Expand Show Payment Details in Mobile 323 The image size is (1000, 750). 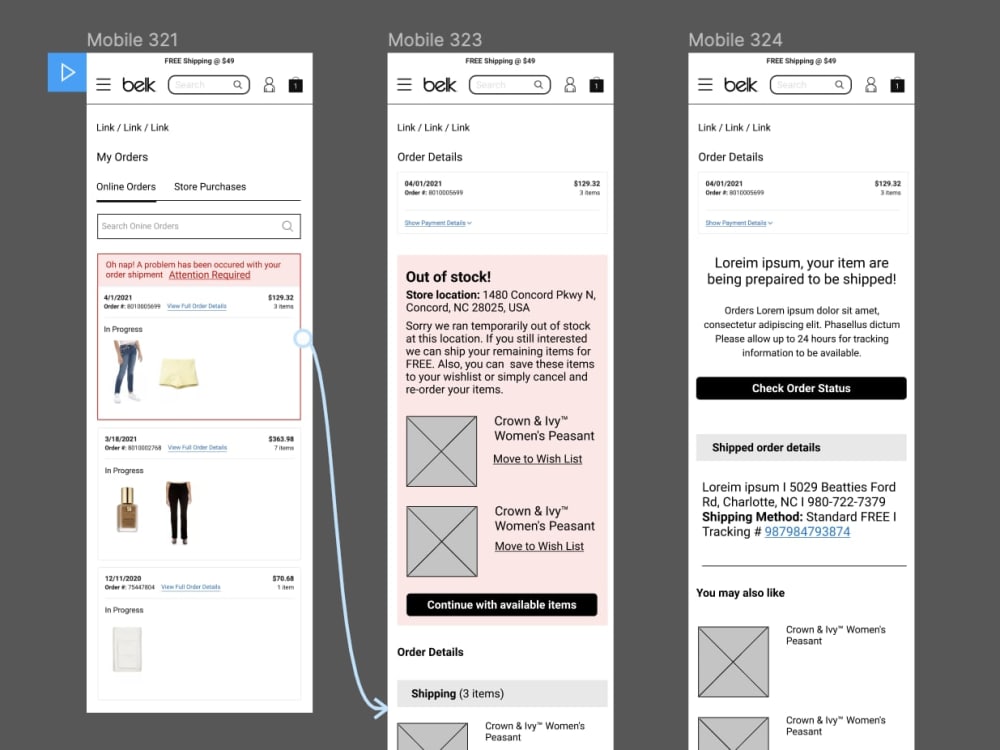(x=438, y=223)
